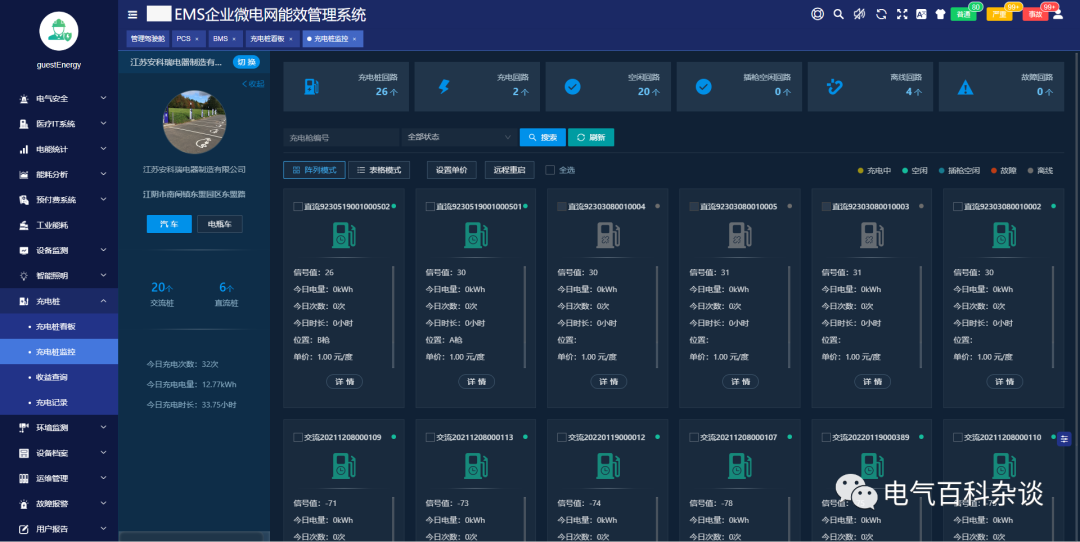Open the red 事故 alarm badge

point(1035,14)
